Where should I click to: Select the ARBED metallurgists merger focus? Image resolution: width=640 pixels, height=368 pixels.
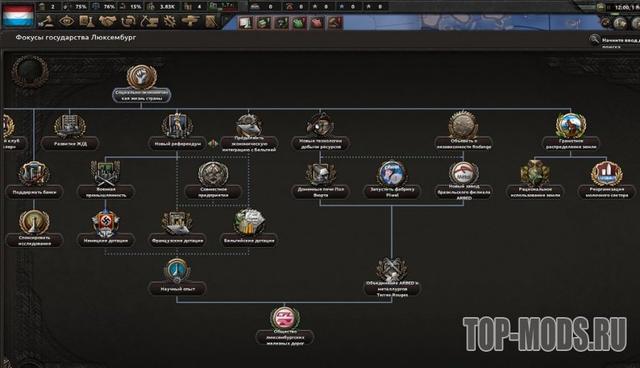392,277
